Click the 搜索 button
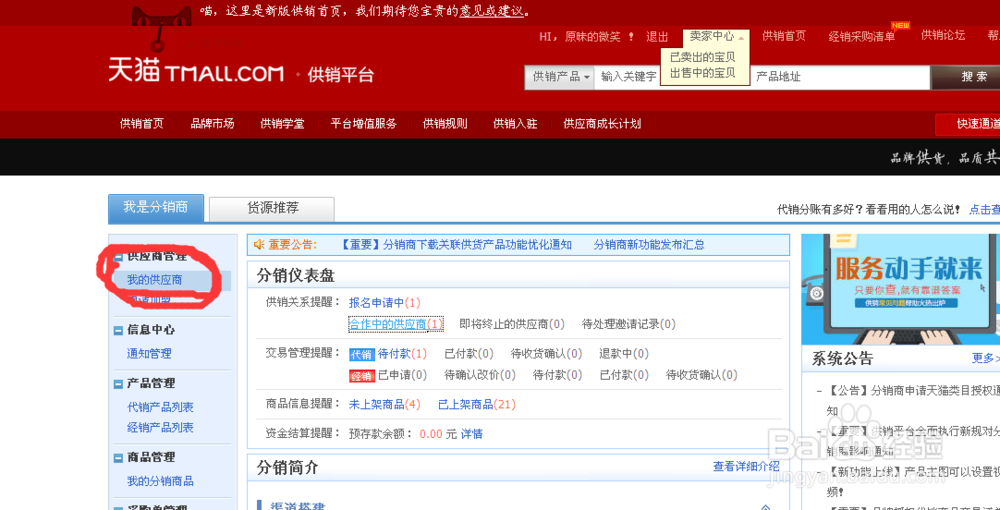Image resolution: width=1000 pixels, height=510 pixels. [x=966, y=77]
